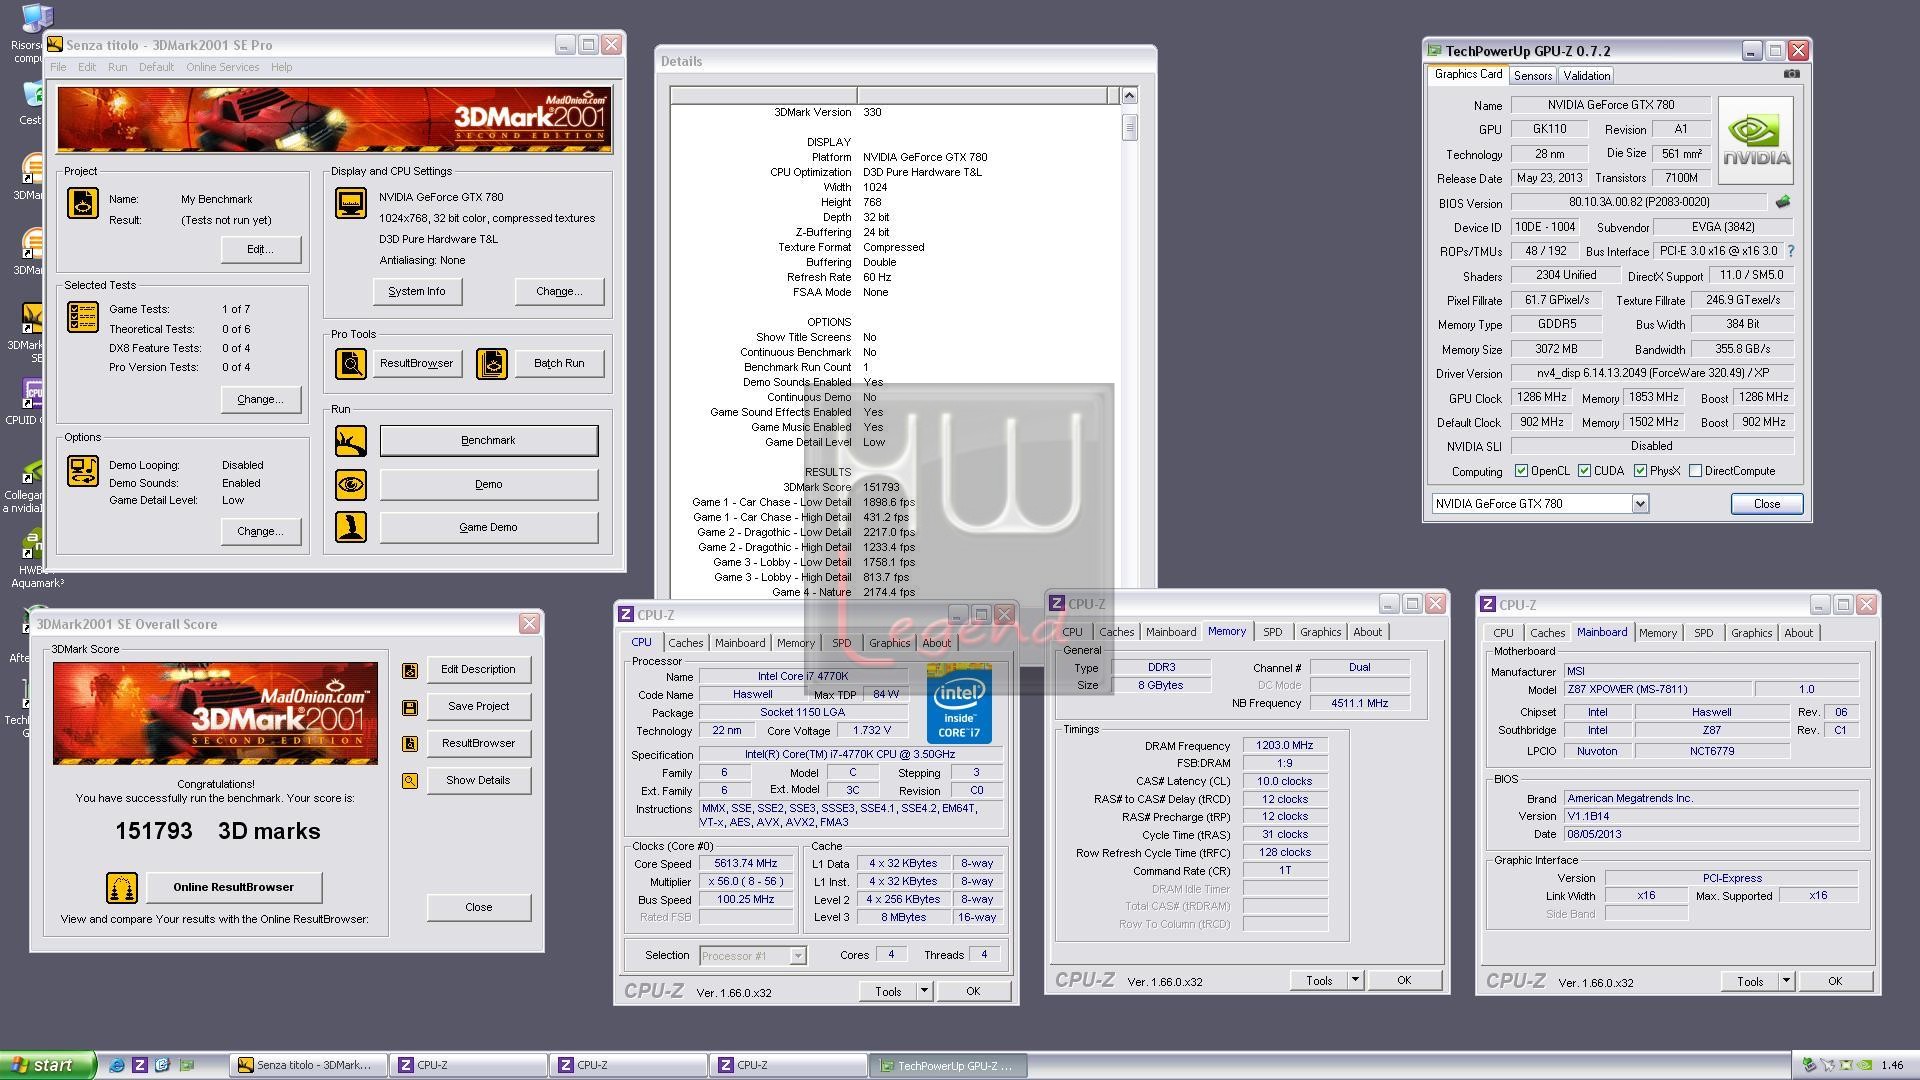The width and height of the screenshot is (1920, 1080).
Task: Toggle the DirectCompute checkbox in GPU-Z
Action: 1695,471
